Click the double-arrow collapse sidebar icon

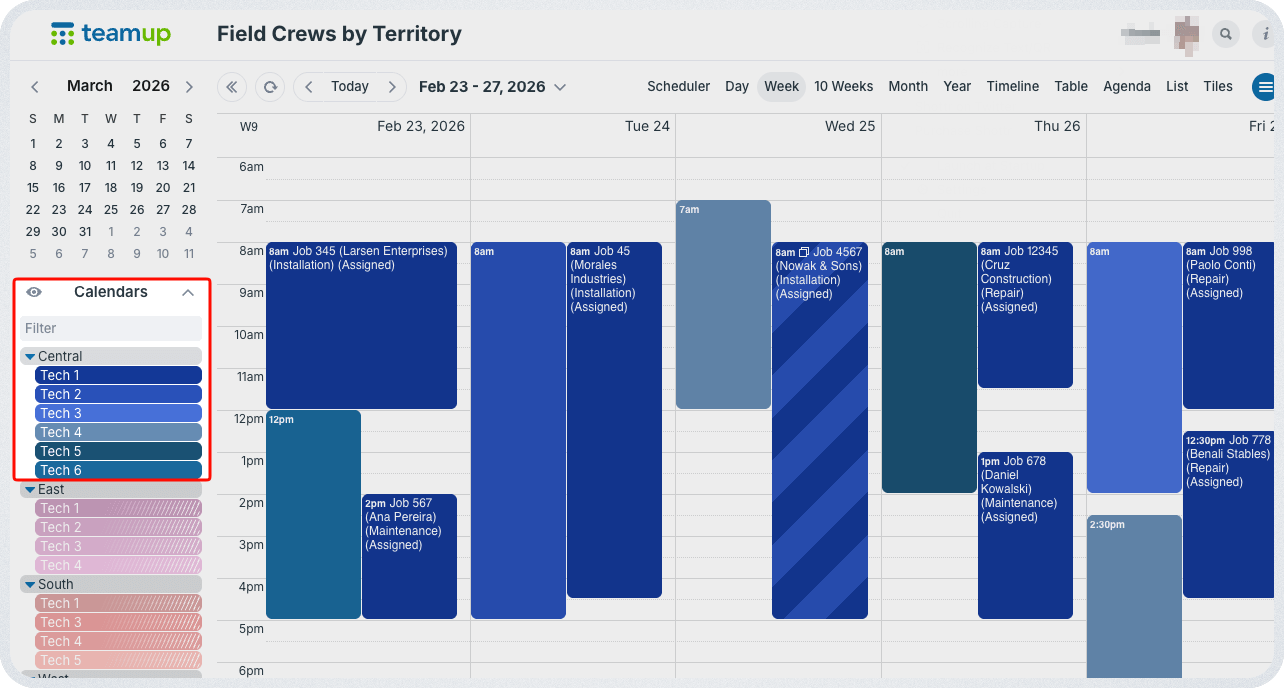click(x=232, y=87)
